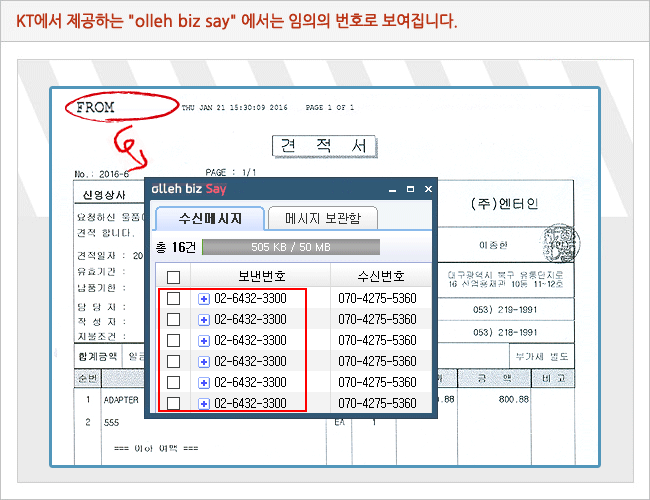Click the 수신번호 column header

pyautogui.click(x=381, y=276)
